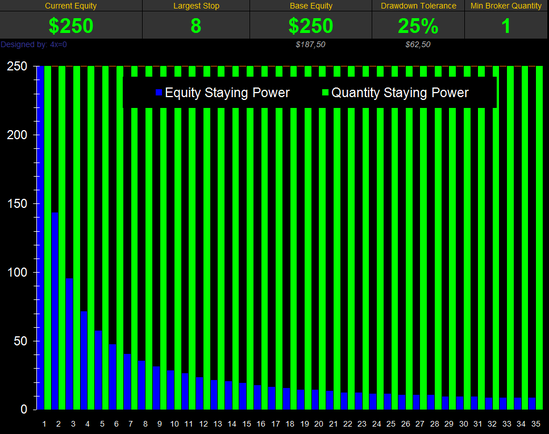Image resolution: width=549 pixels, height=434 pixels.
Task: Select the blue equity bar at category 8
Action: click(x=141, y=385)
